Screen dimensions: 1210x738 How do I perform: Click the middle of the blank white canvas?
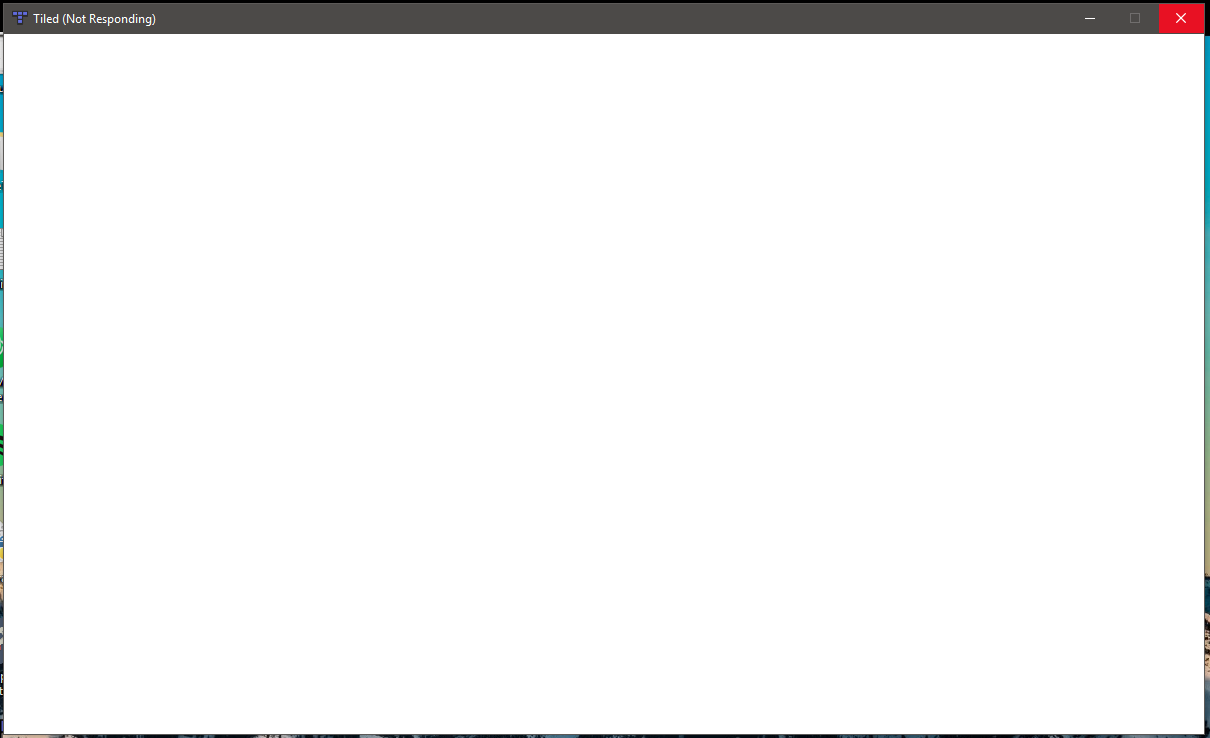pos(604,384)
